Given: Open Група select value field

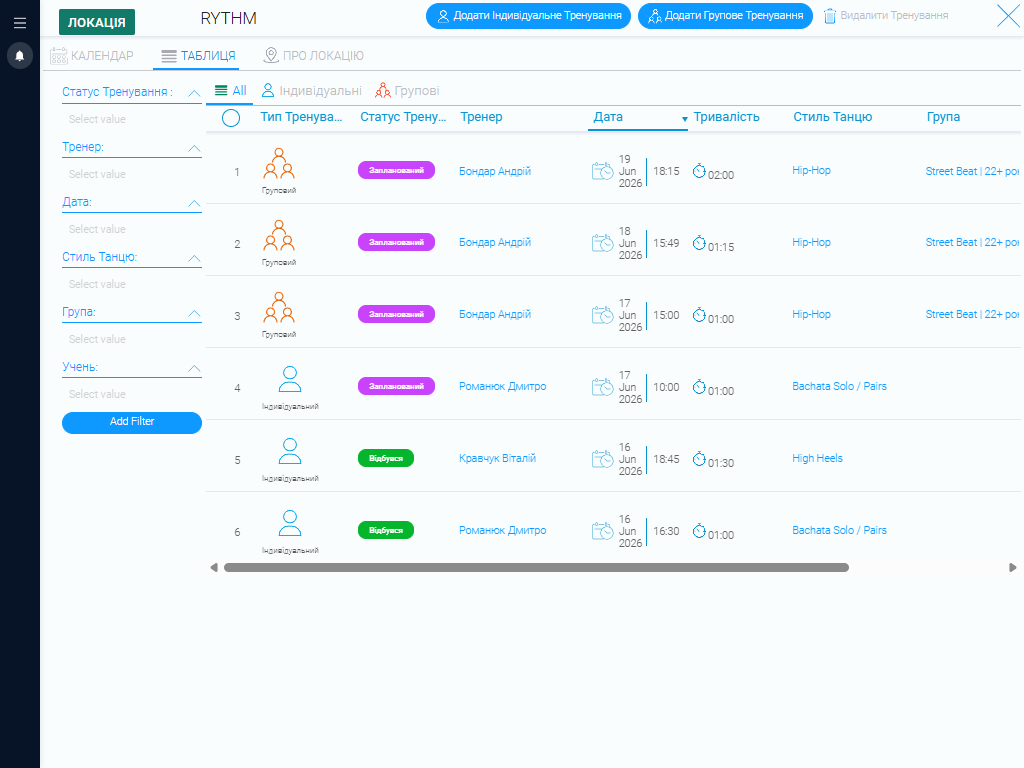Looking at the screenshot, I should click(x=132, y=339).
